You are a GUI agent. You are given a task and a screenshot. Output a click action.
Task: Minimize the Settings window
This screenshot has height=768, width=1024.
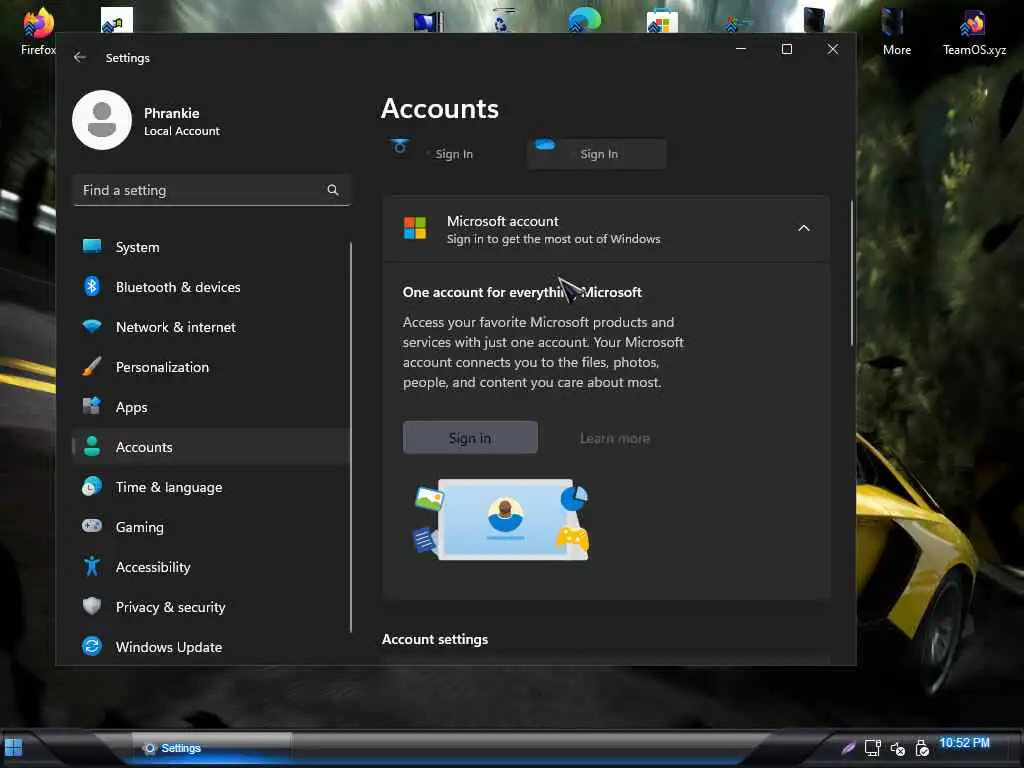(741, 49)
